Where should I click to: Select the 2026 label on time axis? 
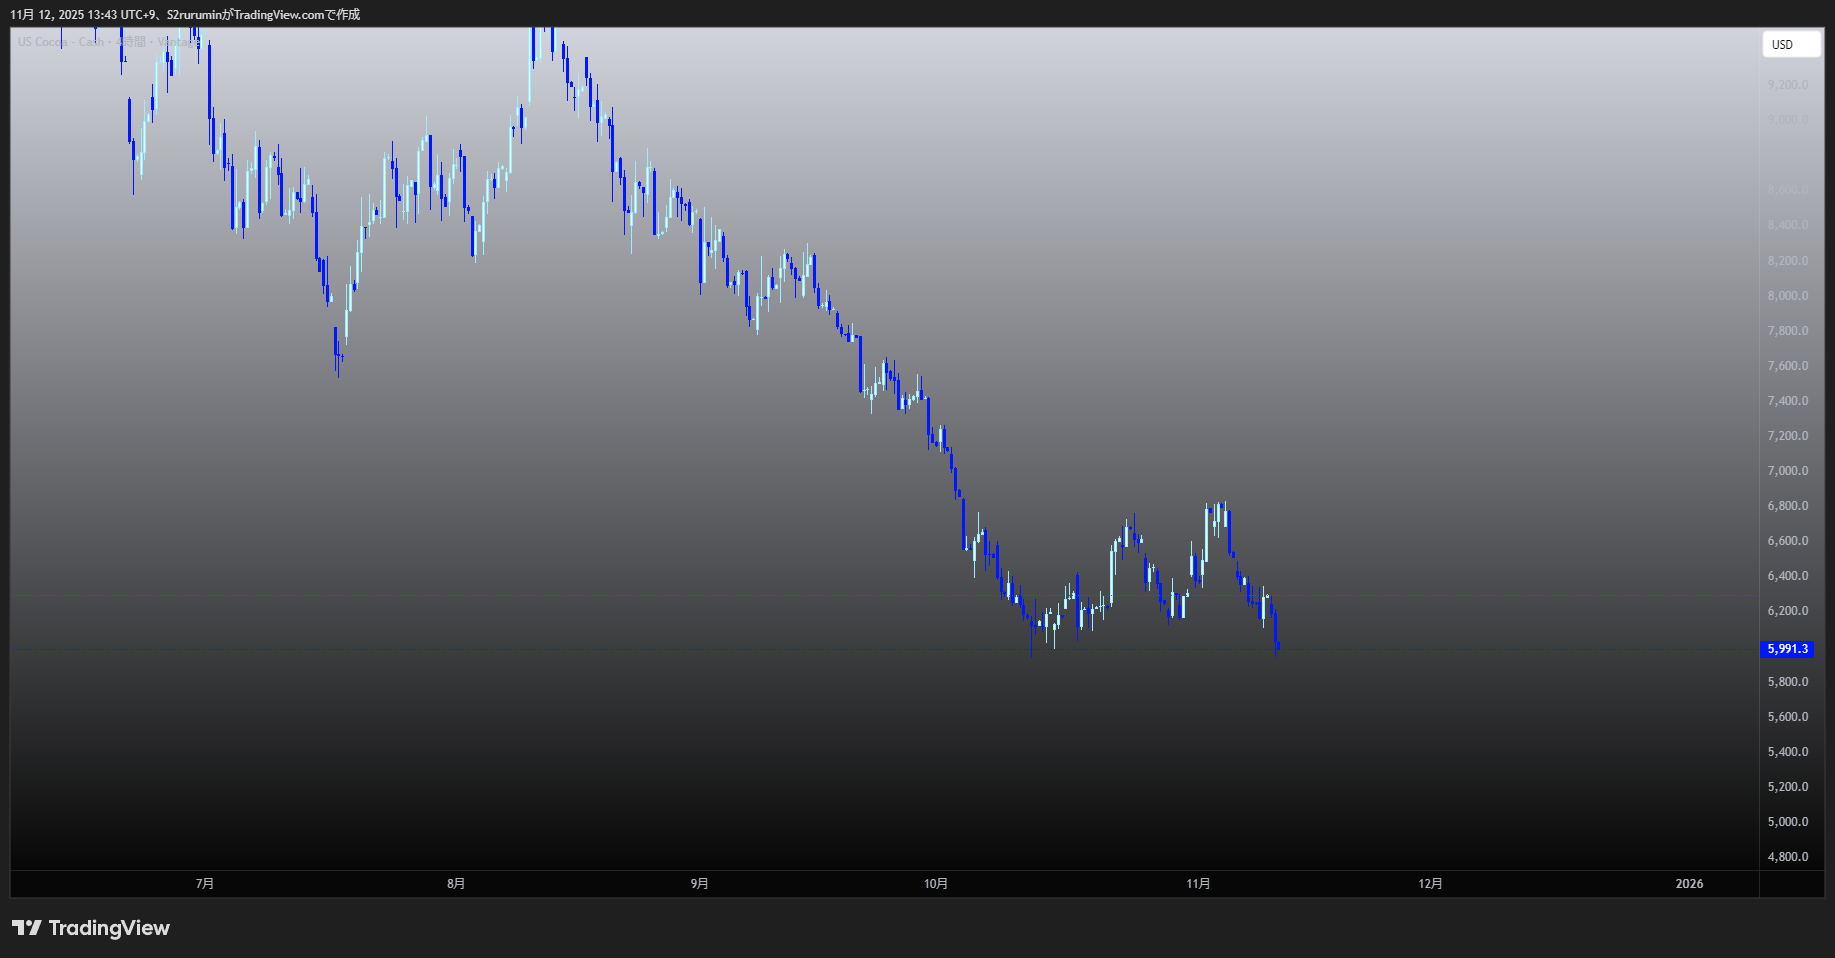1689,884
